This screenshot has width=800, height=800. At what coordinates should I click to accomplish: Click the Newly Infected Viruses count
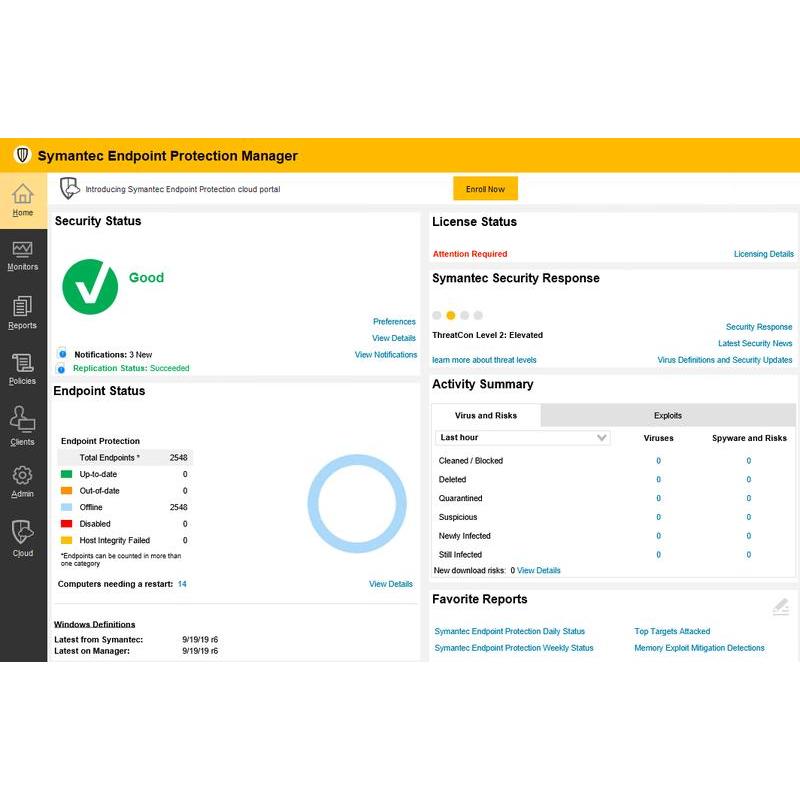(658, 536)
